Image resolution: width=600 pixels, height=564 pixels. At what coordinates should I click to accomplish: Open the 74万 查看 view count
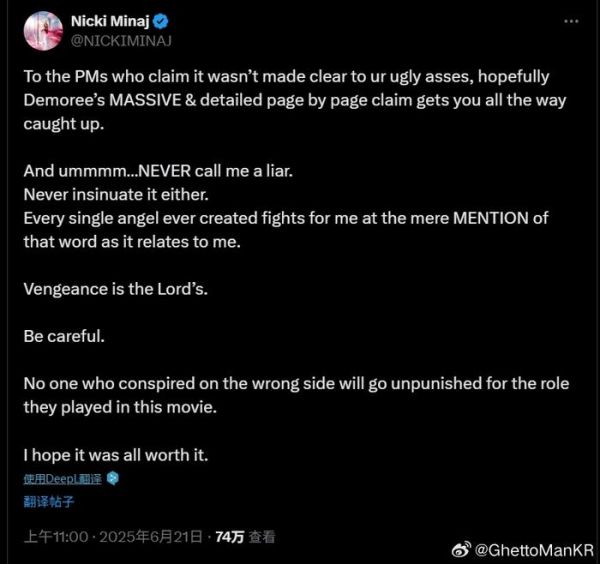point(245,537)
